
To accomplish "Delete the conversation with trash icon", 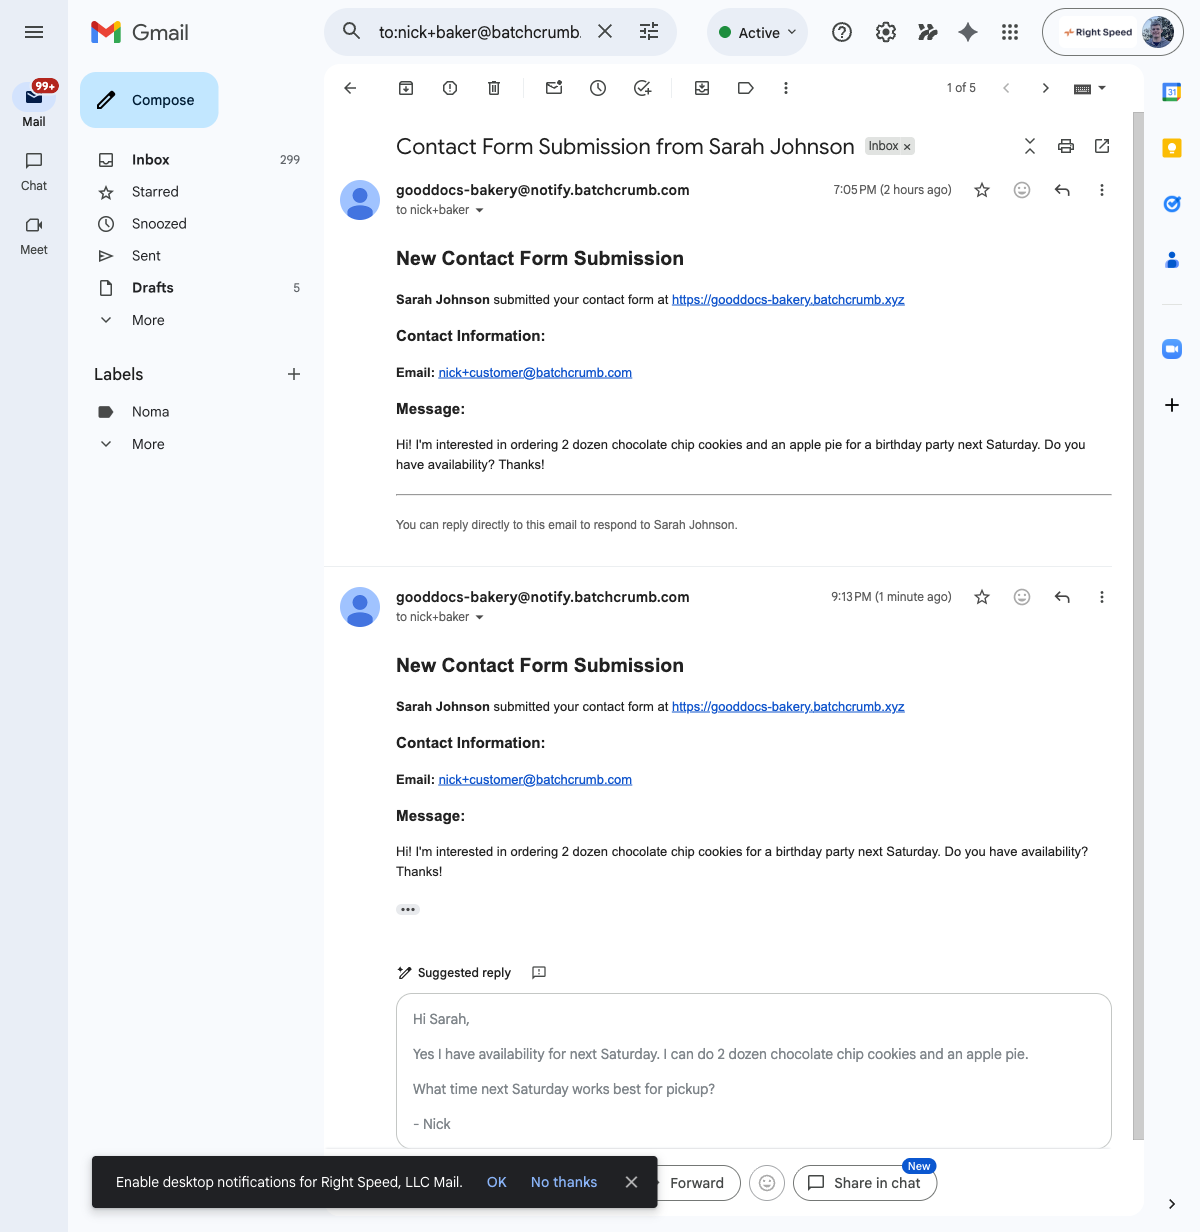I will (494, 88).
